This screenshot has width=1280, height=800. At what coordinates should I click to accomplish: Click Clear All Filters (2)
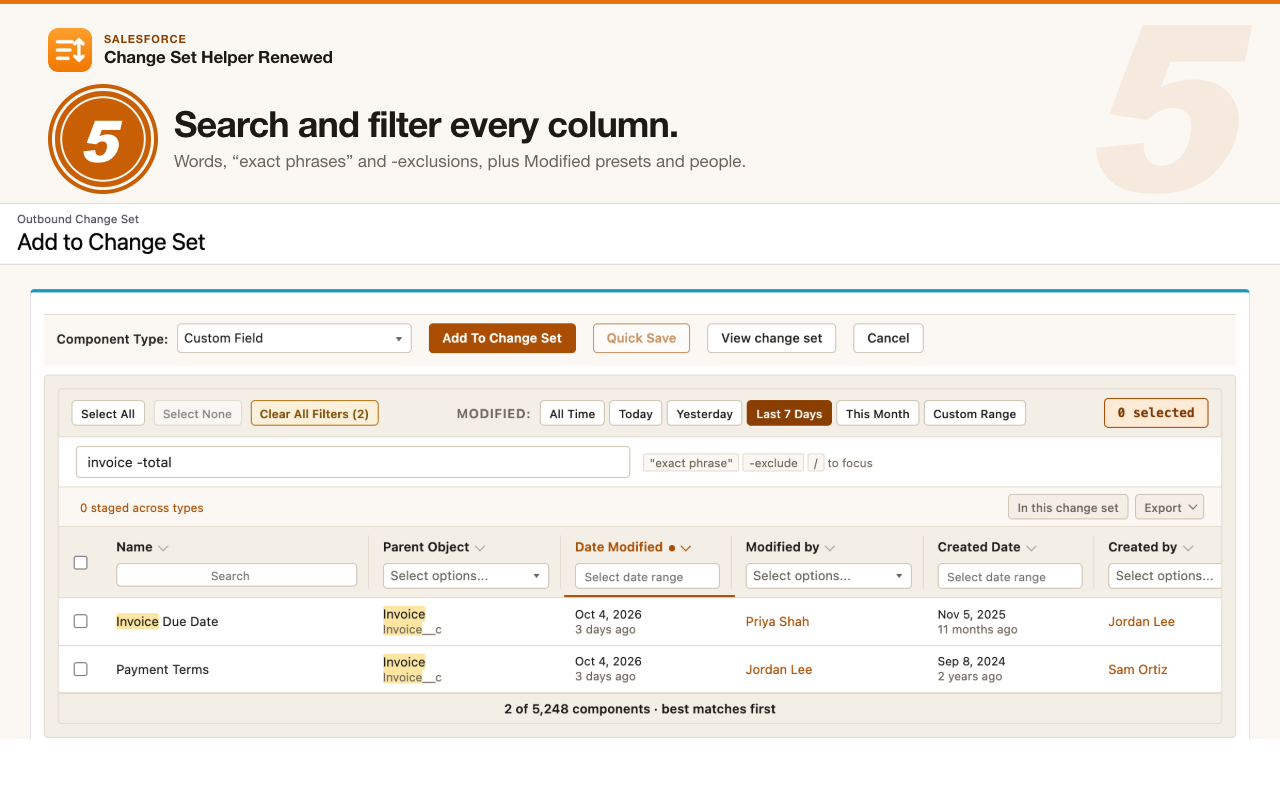(x=314, y=413)
